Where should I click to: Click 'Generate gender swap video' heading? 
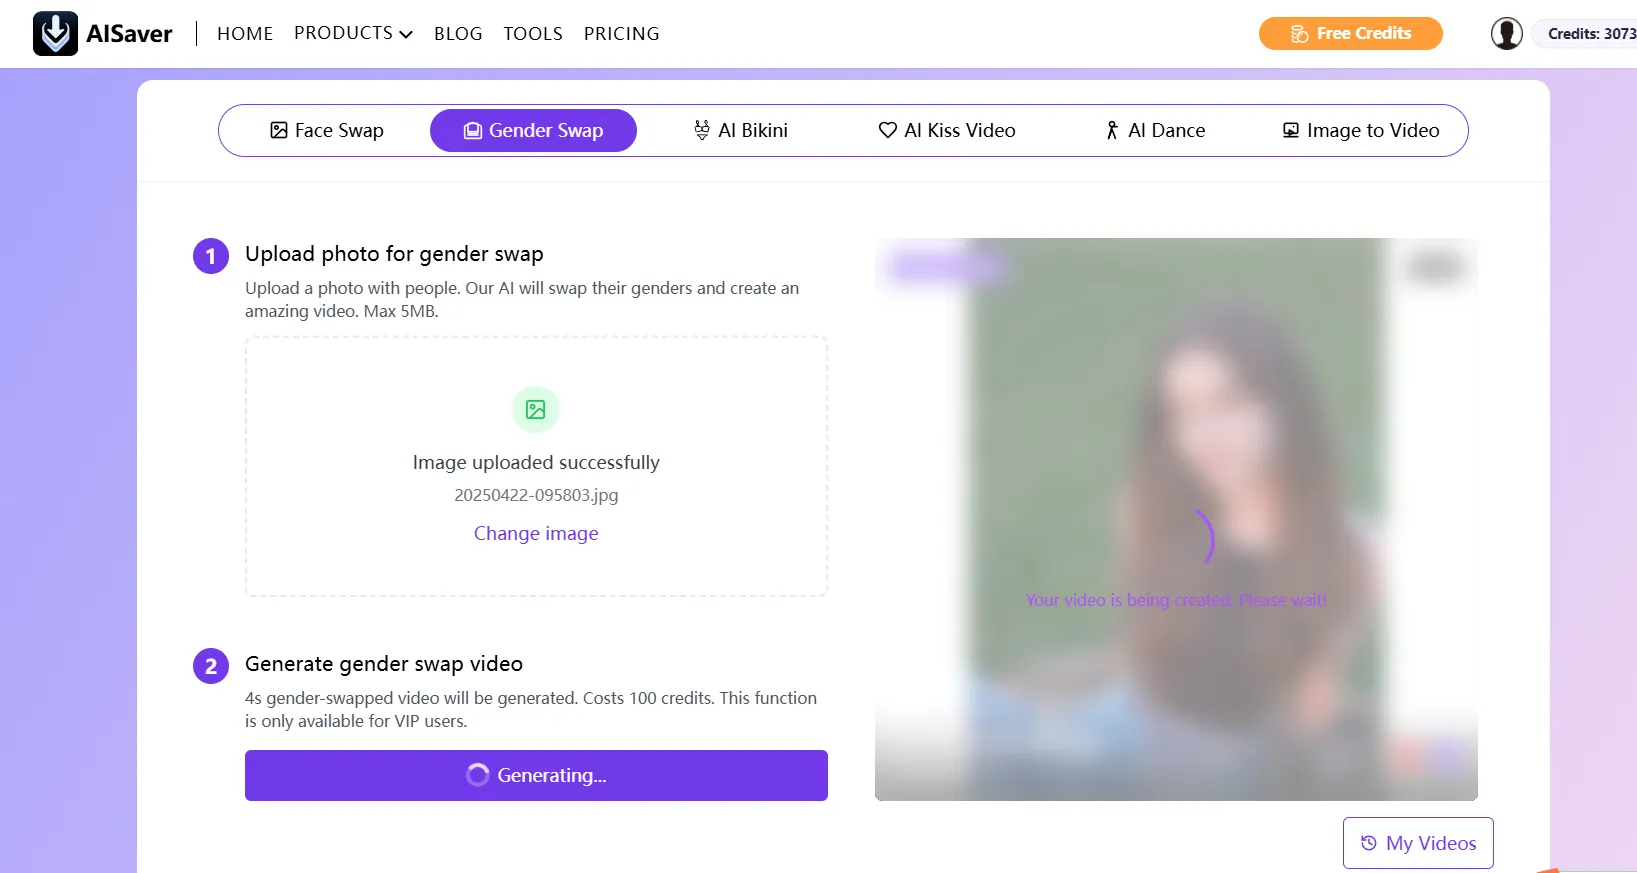[x=384, y=664]
